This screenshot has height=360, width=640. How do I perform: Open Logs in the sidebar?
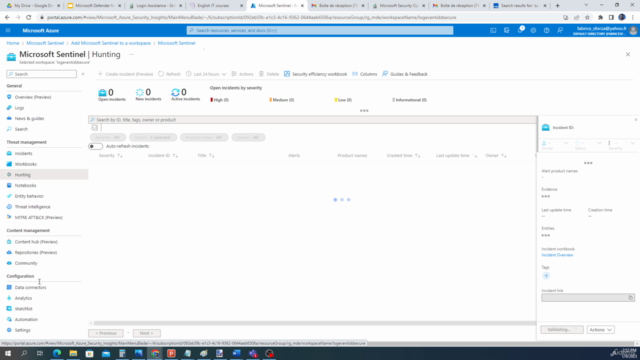pos(19,108)
